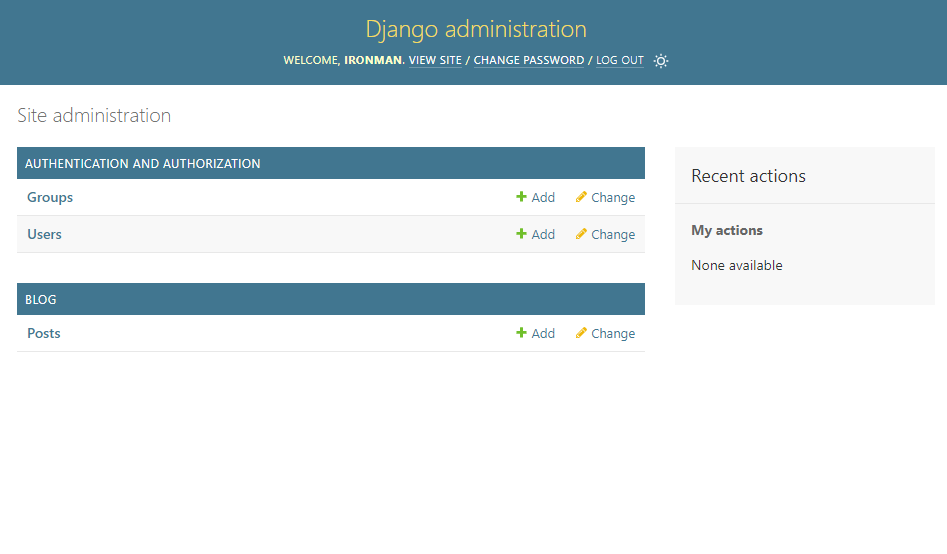
Task: Click the Log Out link
Action: 620,60
